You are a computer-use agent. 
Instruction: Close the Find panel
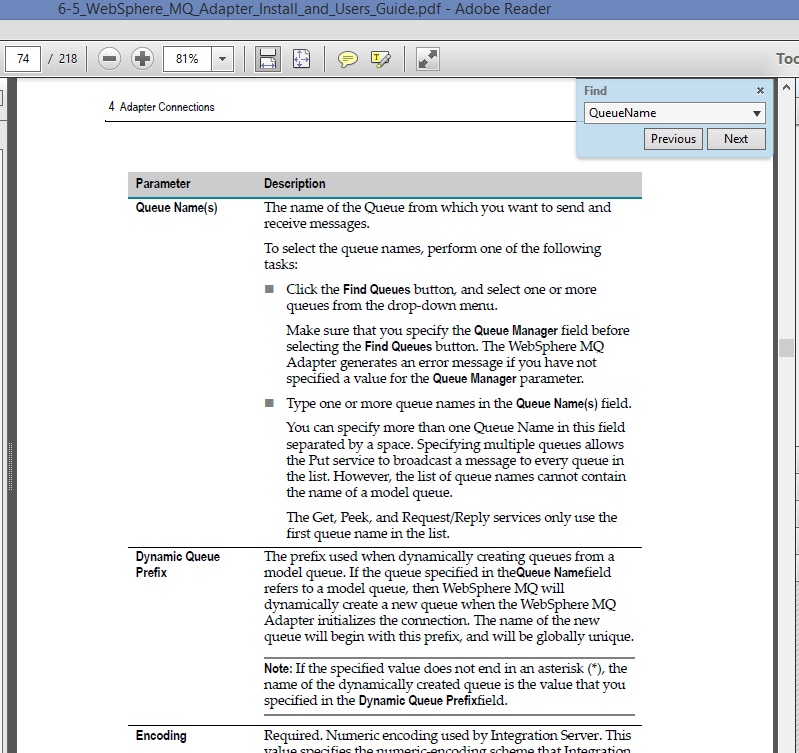point(760,91)
